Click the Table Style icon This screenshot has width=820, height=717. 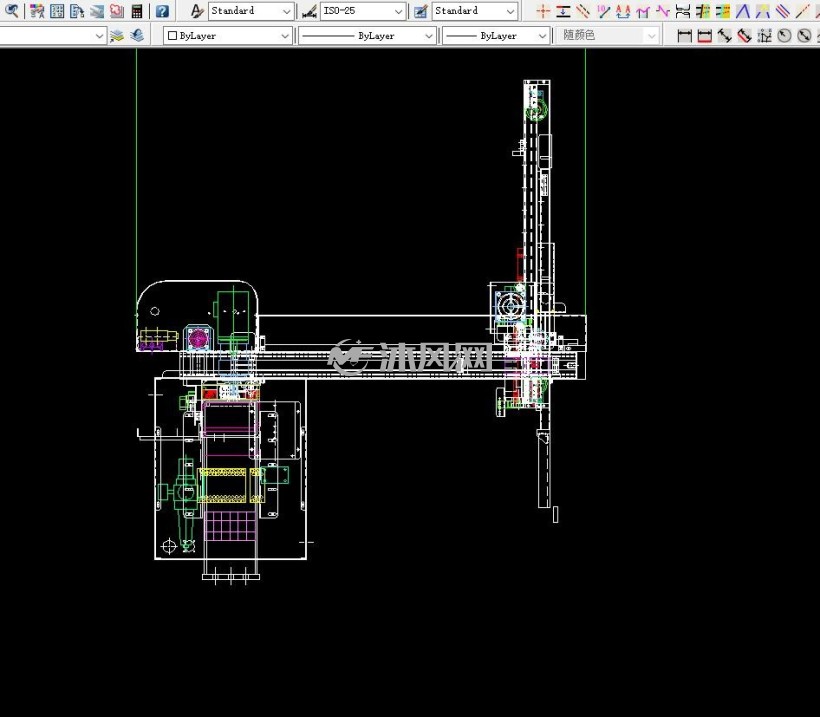pyautogui.click(x=421, y=11)
